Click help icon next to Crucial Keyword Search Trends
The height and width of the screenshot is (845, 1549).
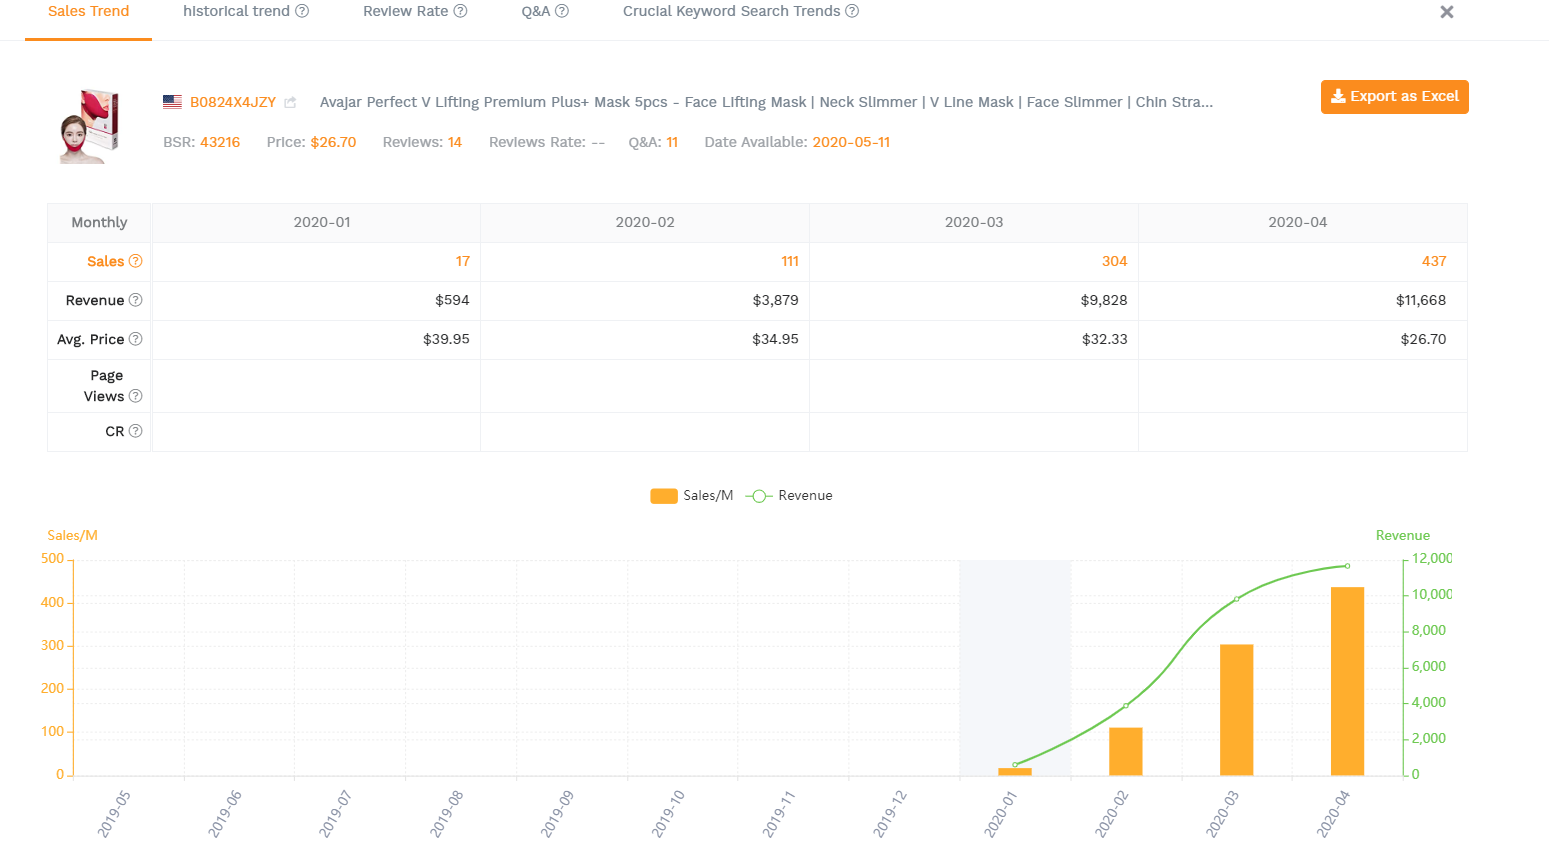(852, 11)
